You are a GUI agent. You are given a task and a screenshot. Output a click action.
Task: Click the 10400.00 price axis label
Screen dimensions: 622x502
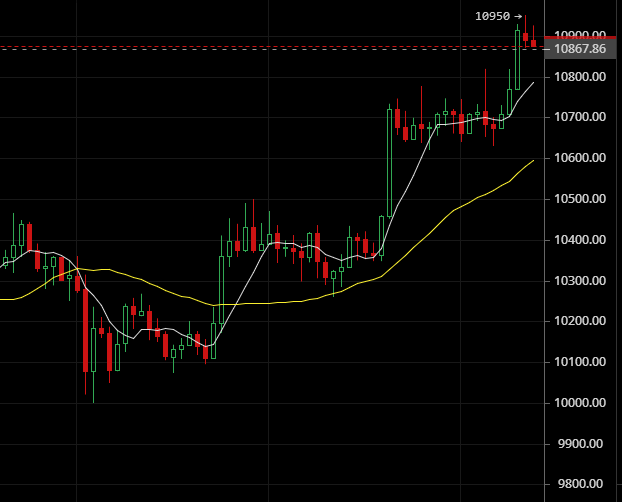point(580,240)
